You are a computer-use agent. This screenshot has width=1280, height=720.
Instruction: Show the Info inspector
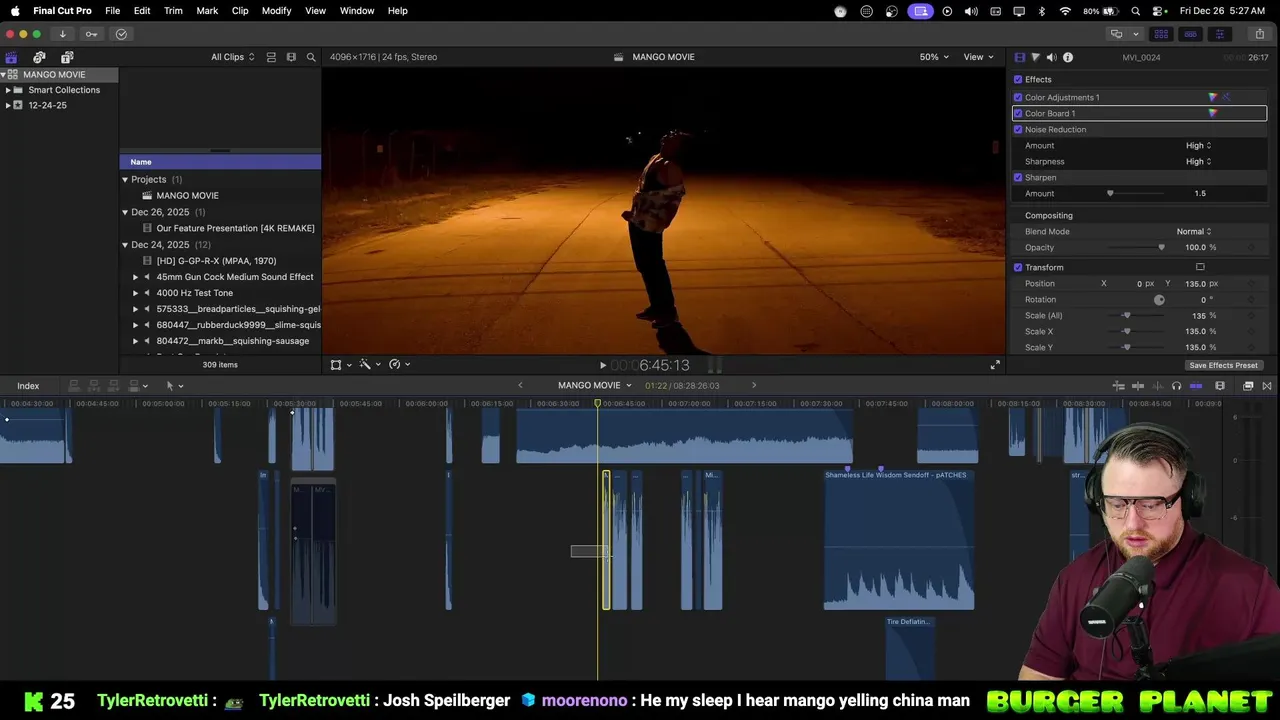[1068, 57]
